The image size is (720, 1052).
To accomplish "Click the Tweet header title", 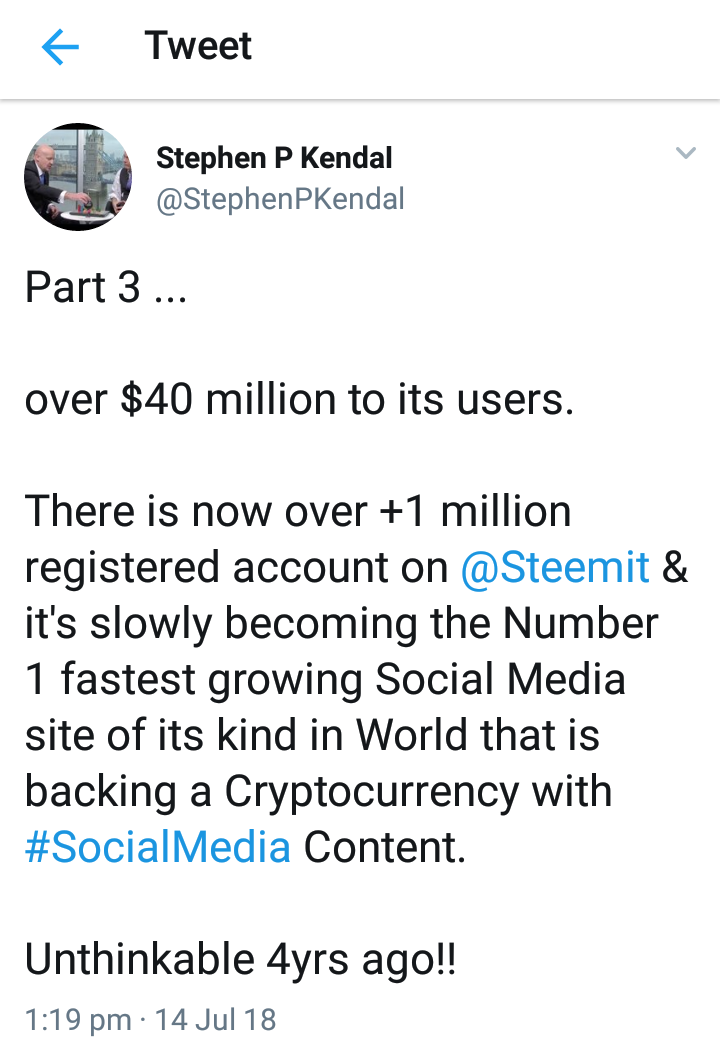I will coord(198,46).
